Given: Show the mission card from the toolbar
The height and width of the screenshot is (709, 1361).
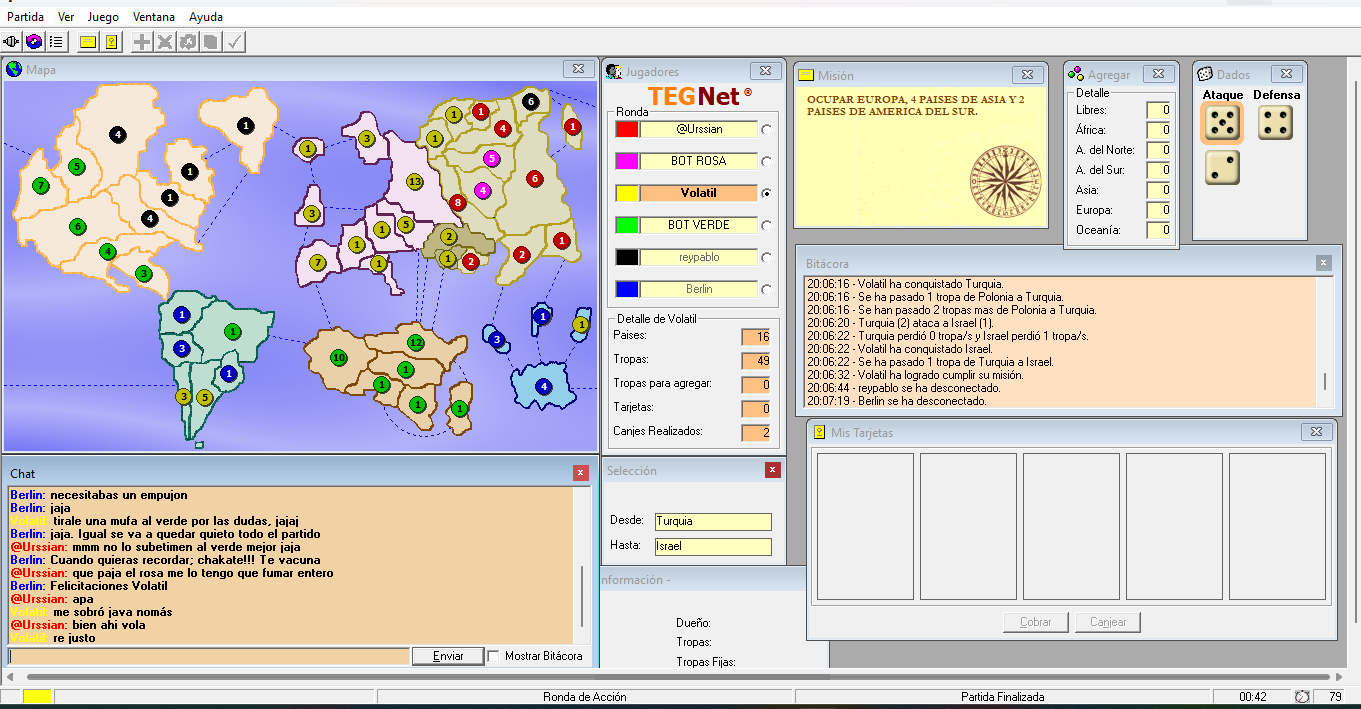Looking at the screenshot, I should click(x=88, y=42).
